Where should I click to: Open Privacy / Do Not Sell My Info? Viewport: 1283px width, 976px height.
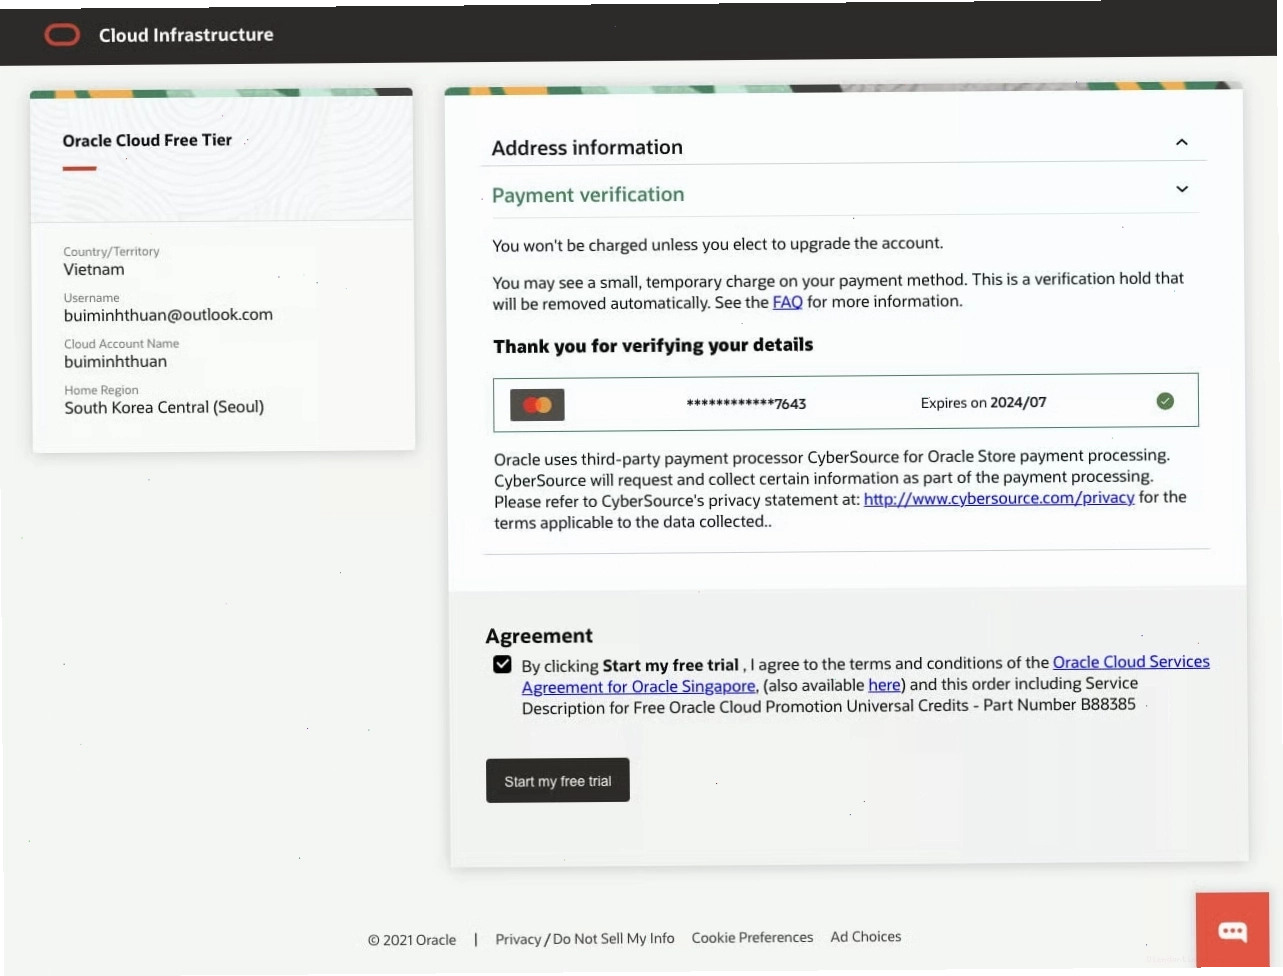pyautogui.click(x=585, y=939)
